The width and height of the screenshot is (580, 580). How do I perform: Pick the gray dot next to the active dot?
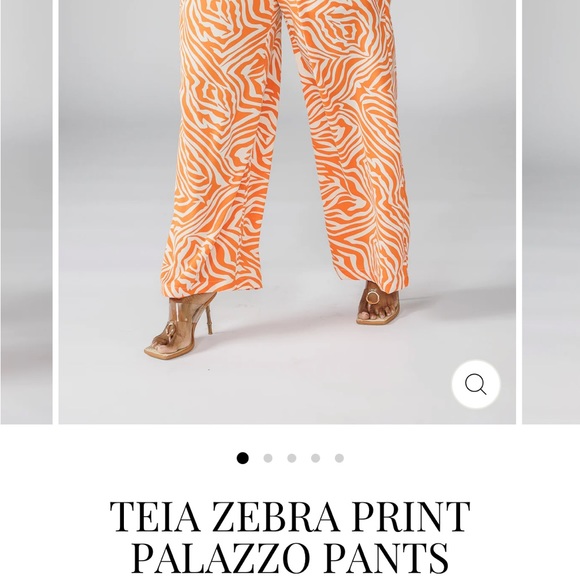(x=268, y=458)
